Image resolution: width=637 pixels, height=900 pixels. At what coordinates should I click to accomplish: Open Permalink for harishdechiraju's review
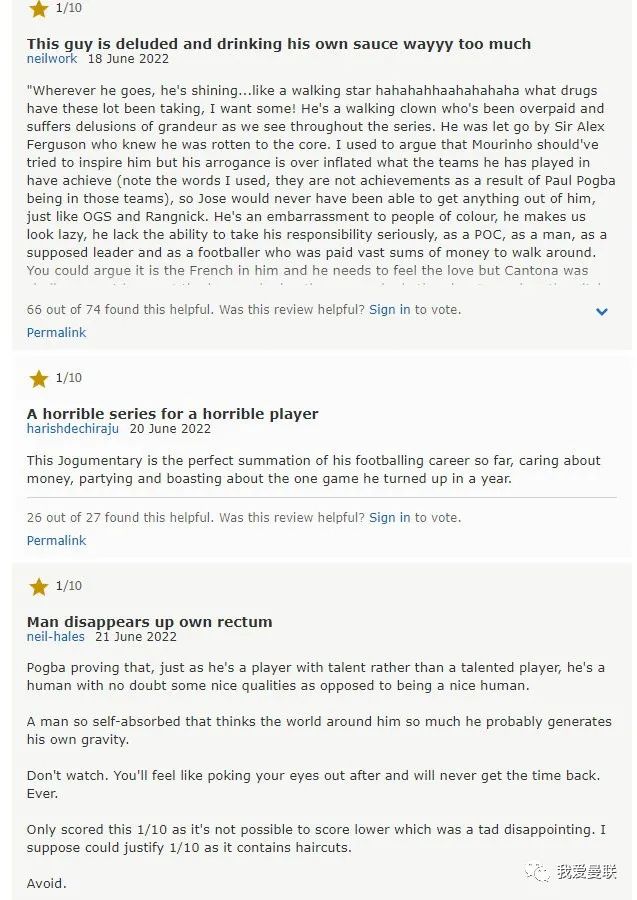coord(56,540)
